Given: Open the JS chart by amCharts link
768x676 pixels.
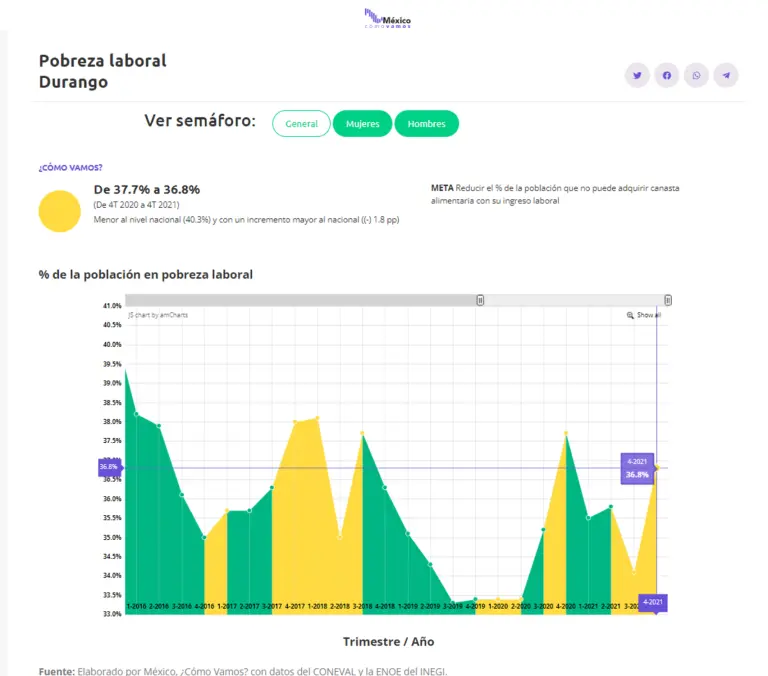Looking at the screenshot, I should [158, 315].
